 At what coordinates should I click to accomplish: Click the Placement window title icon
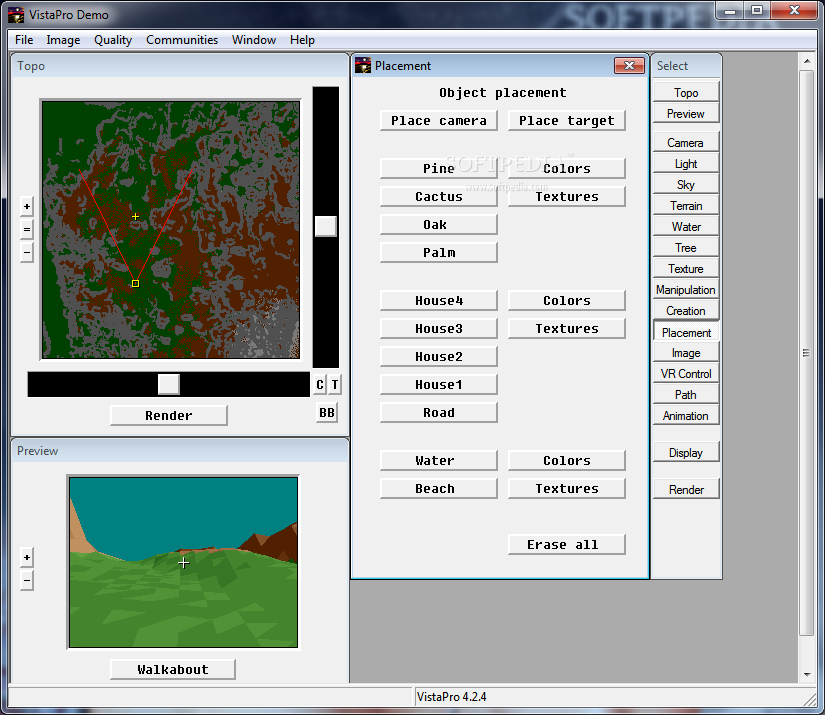tap(363, 66)
